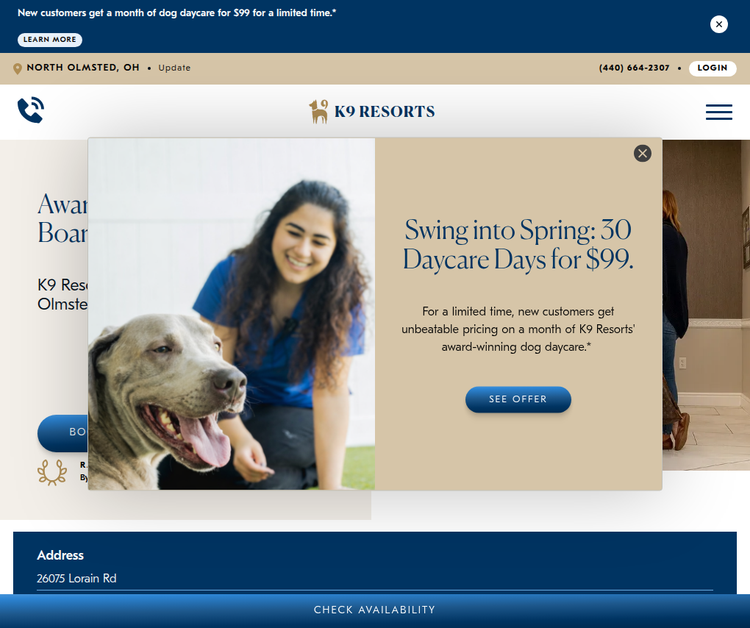Click the K9 Resorts dog logo
The height and width of the screenshot is (628, 750).
click(320, 111)
